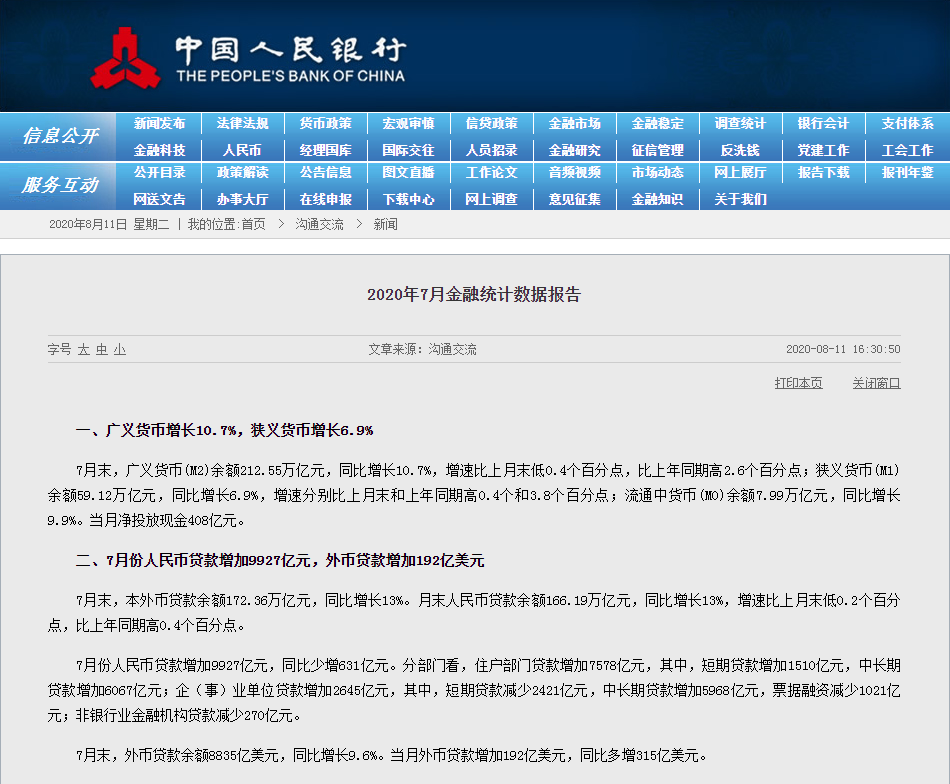Set font size to small (小)
This screenshot has height=784, width=950.
[x=120, y=350]
